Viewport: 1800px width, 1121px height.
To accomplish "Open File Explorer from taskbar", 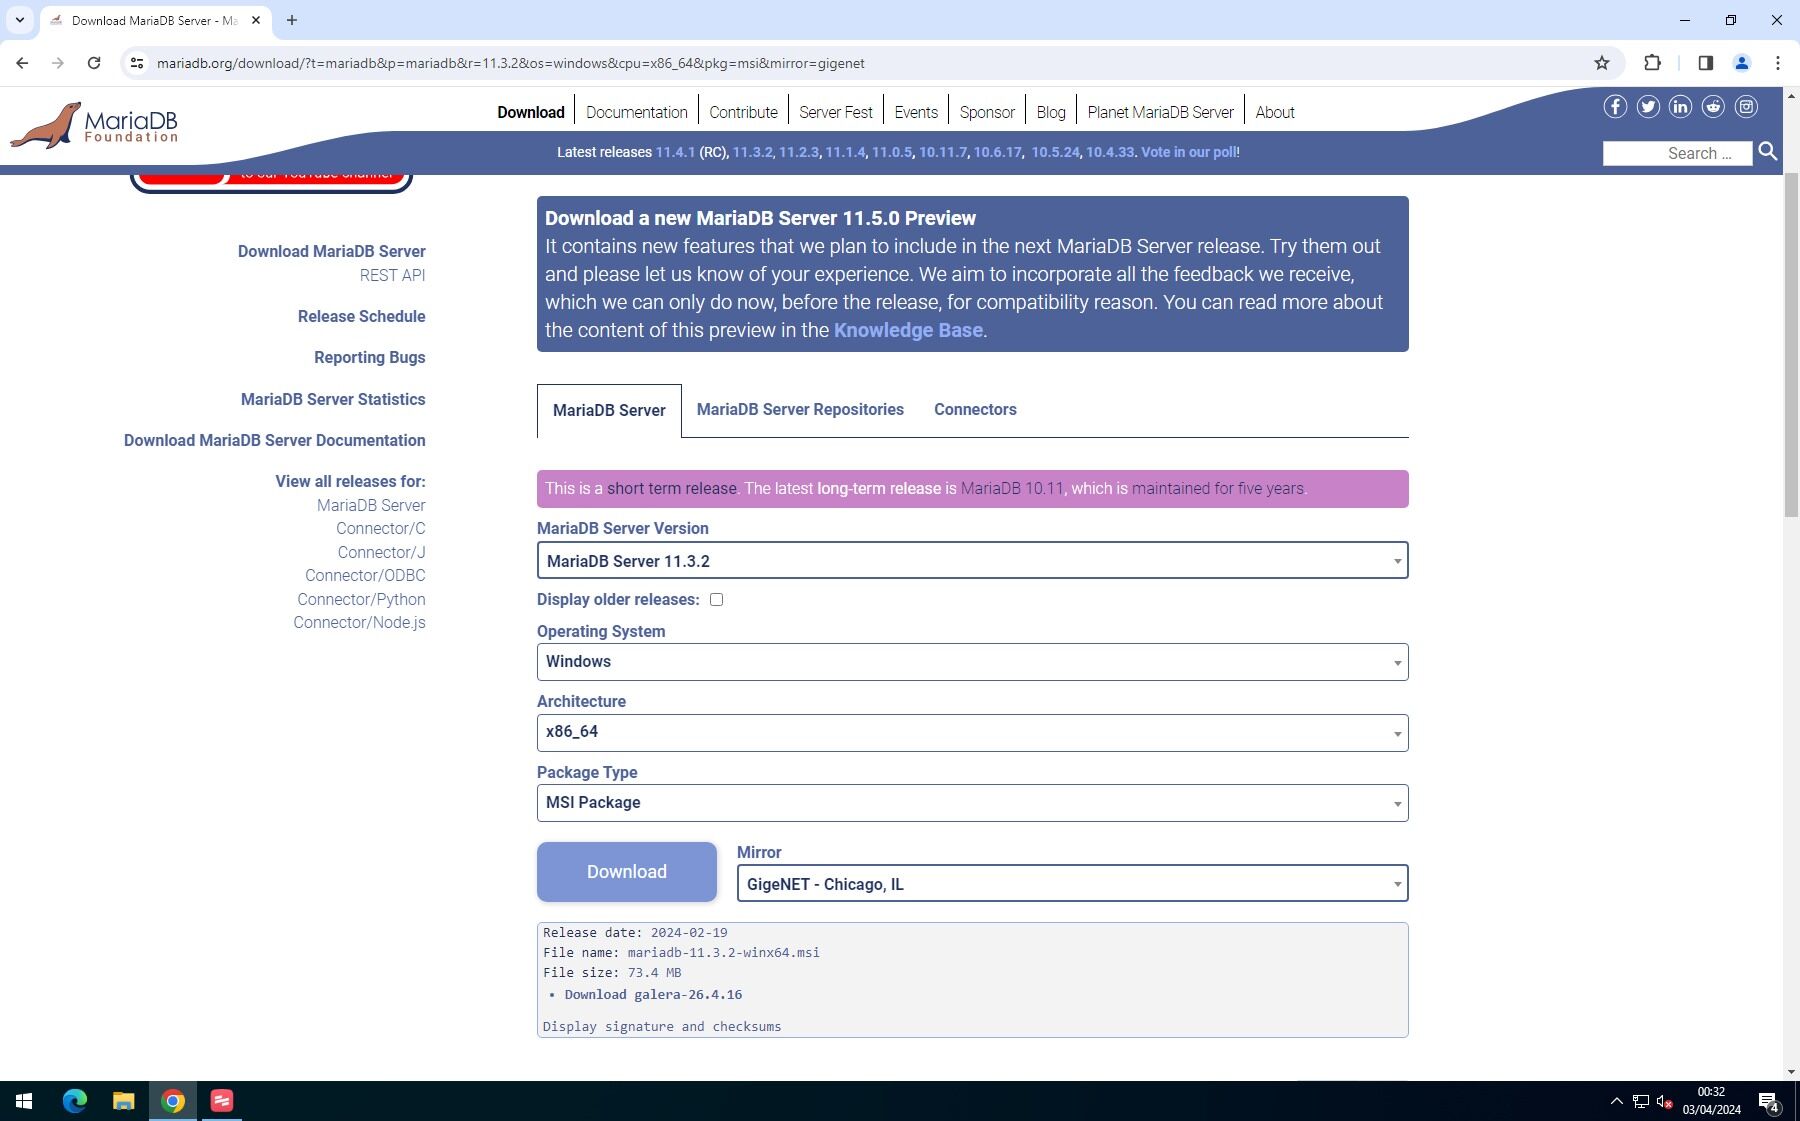I will (123, 1101).
